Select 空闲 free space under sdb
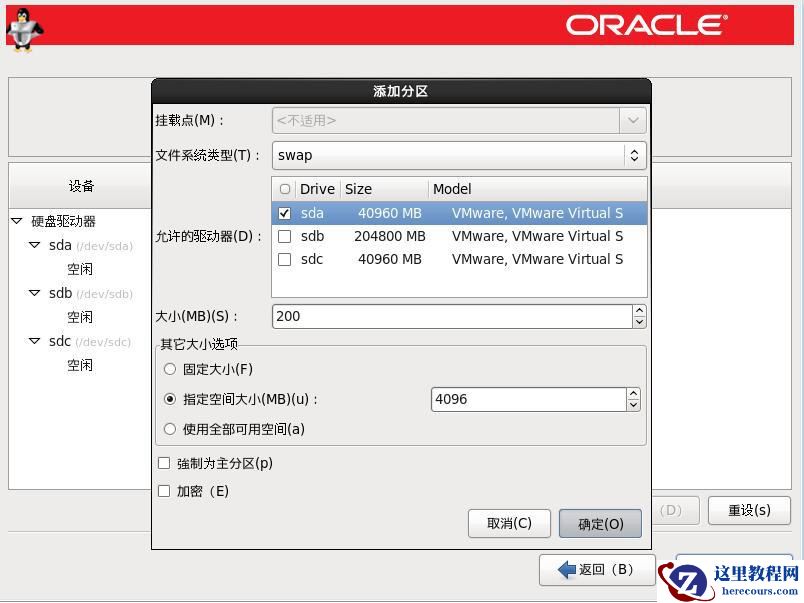804x603 pixels. (x=80, y=317)
